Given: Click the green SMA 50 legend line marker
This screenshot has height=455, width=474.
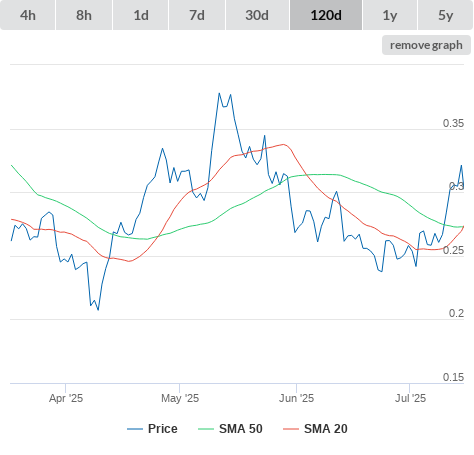Looking at the screenshot, I should (x=206, y=429).
